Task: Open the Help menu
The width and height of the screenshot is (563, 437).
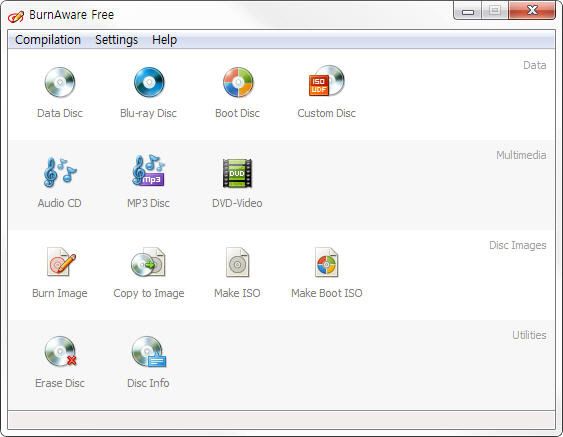Action: point(164,40)
